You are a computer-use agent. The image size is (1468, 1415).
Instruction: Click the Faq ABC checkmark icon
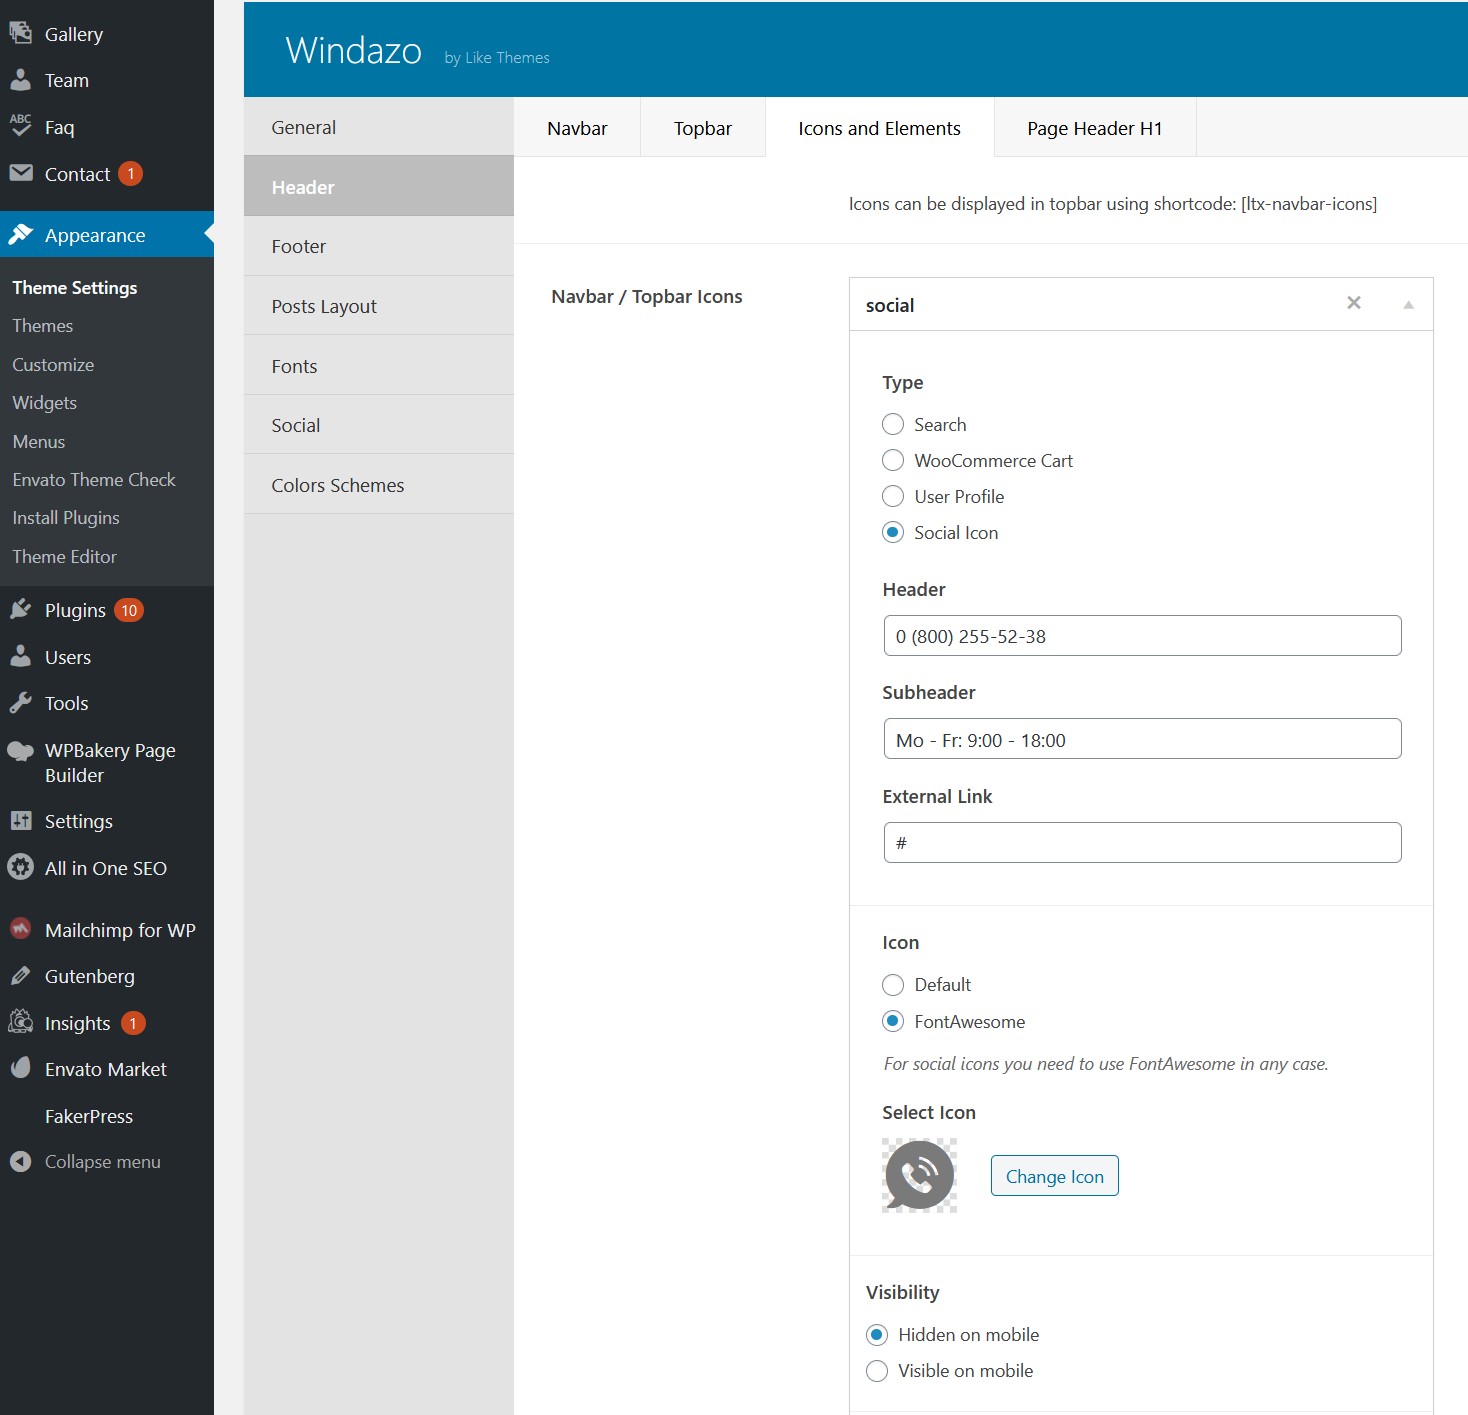20,126
